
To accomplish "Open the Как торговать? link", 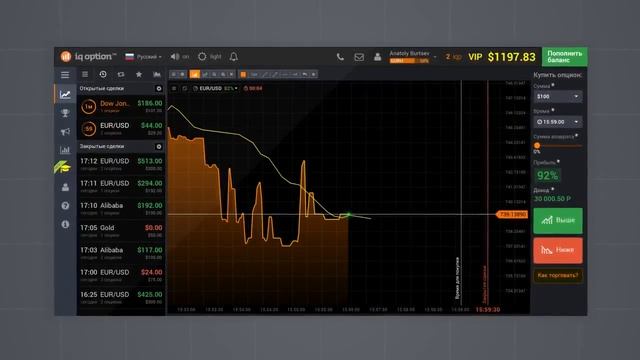I will 558,275.
